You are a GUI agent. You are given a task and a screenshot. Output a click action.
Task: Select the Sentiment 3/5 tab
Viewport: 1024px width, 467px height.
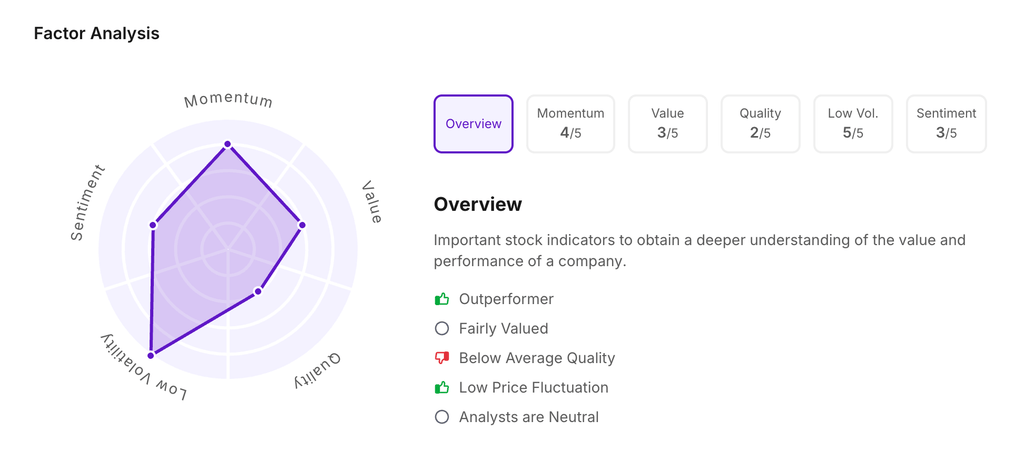(946, 124)
